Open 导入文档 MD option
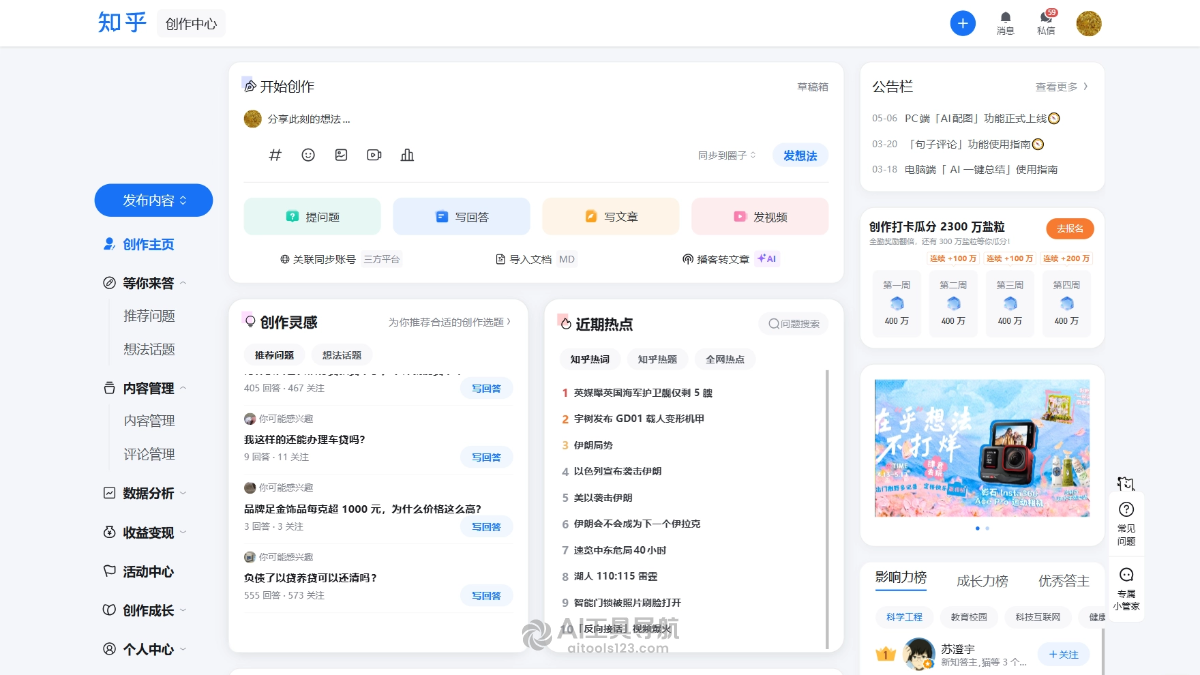1200x675 pixels. coord(536,259)
